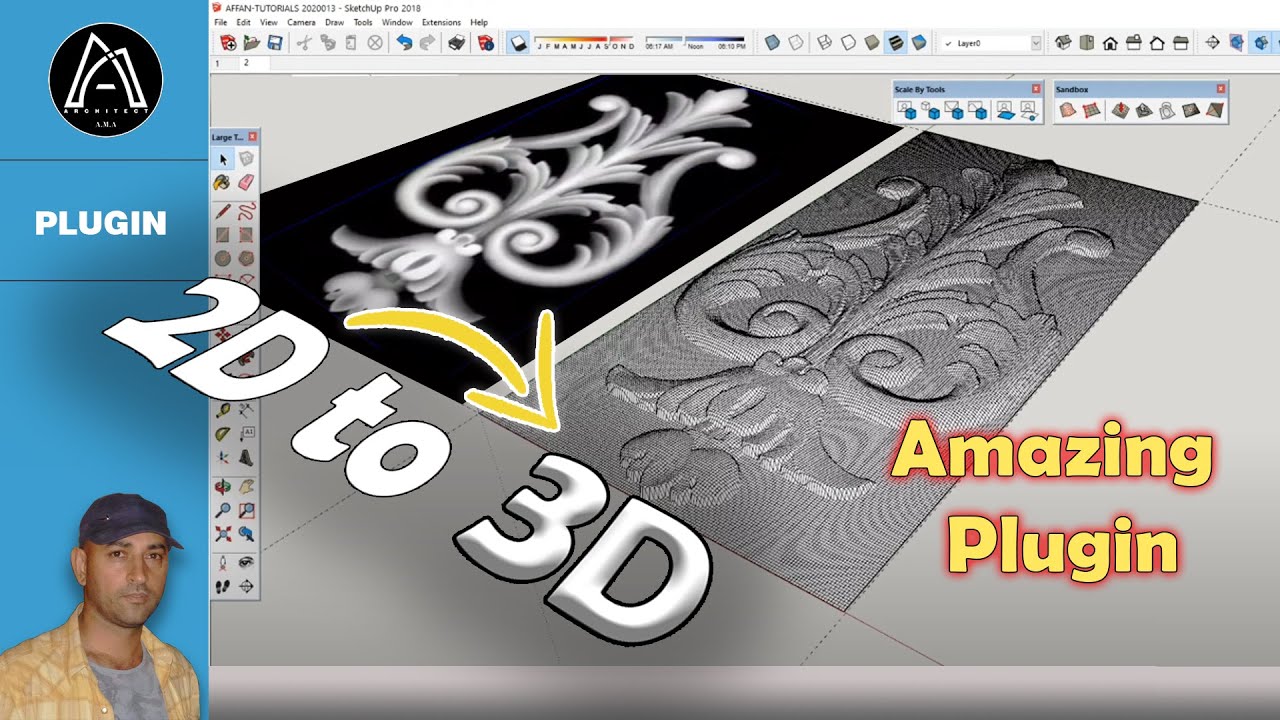1280x720 pixels.
Task: Select the Sandbox Flip Edge tool
Action: (1214, 110)
